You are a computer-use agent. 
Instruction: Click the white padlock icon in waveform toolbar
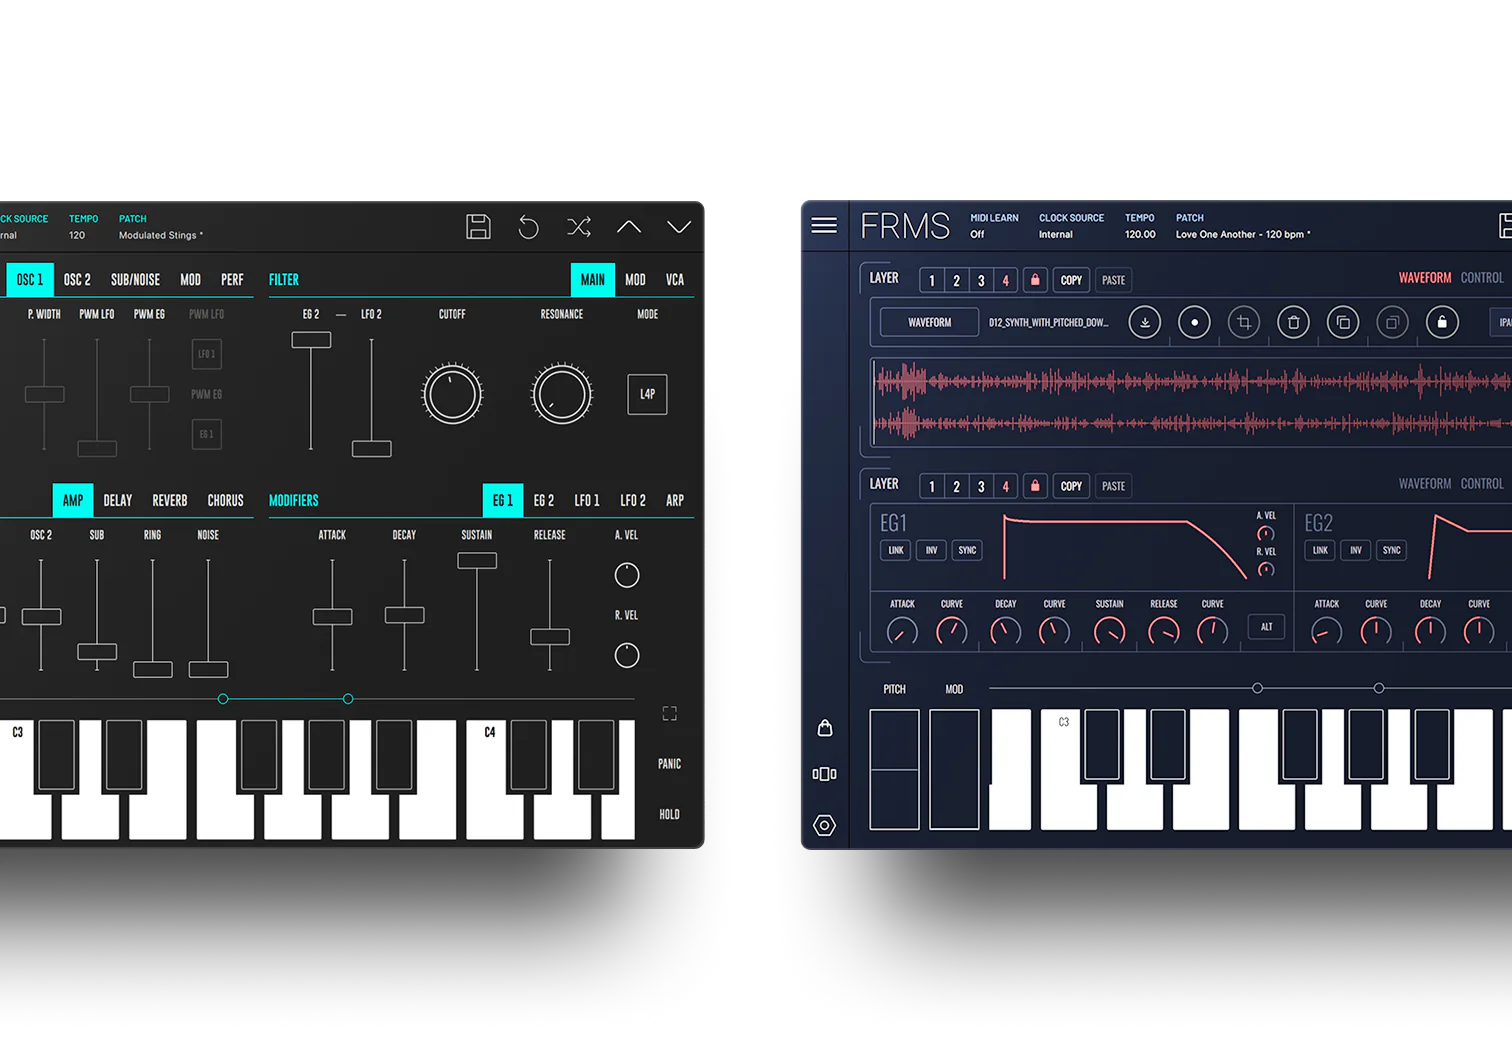tap(1442, 322)
